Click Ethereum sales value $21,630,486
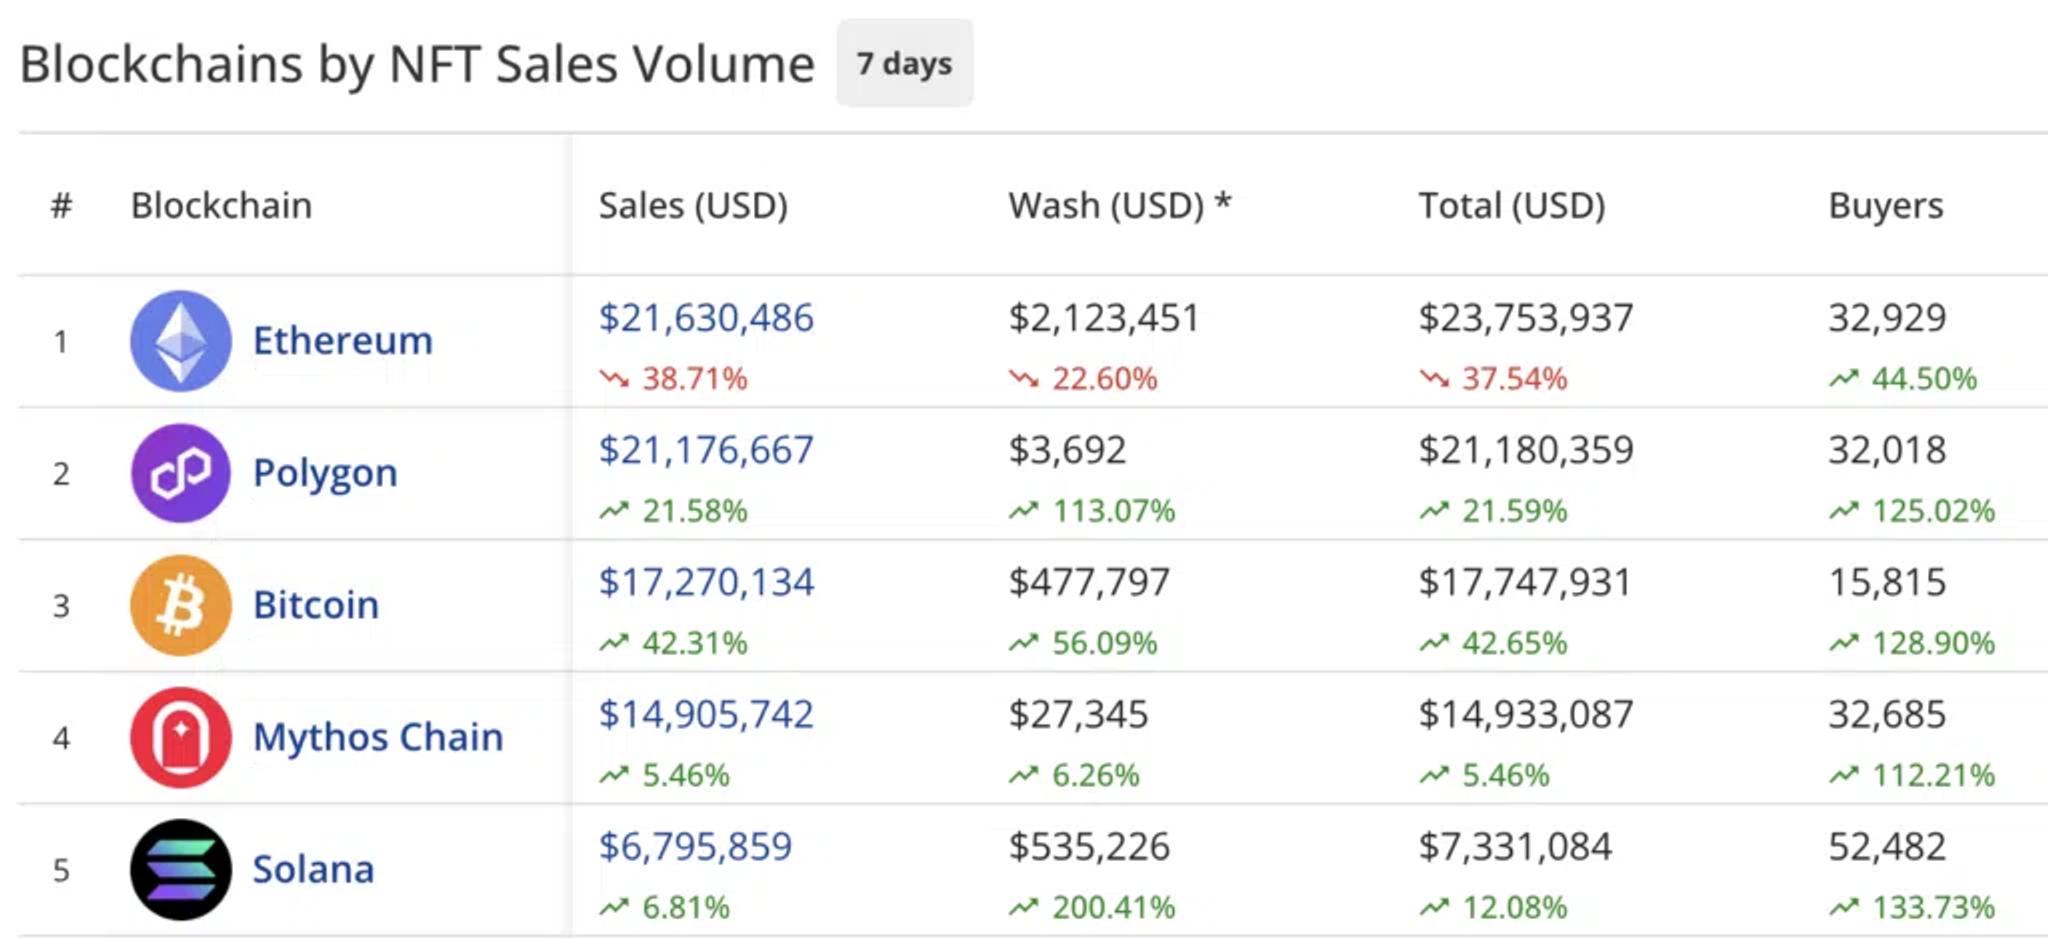This screenshot has width=2048, height=938. pos(706,318)
